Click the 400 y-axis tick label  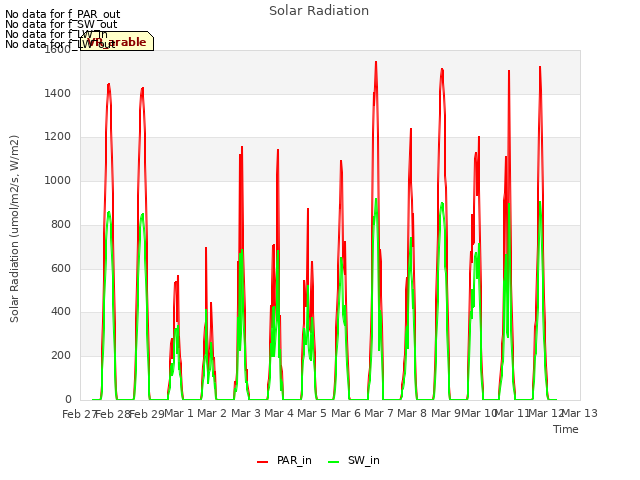(x=61, y=311)
